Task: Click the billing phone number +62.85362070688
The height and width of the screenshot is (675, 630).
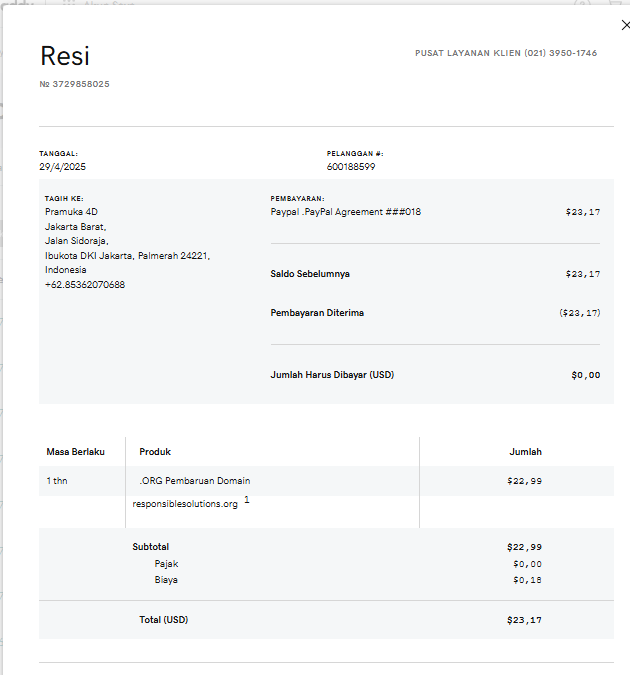Action: point(85,285)
